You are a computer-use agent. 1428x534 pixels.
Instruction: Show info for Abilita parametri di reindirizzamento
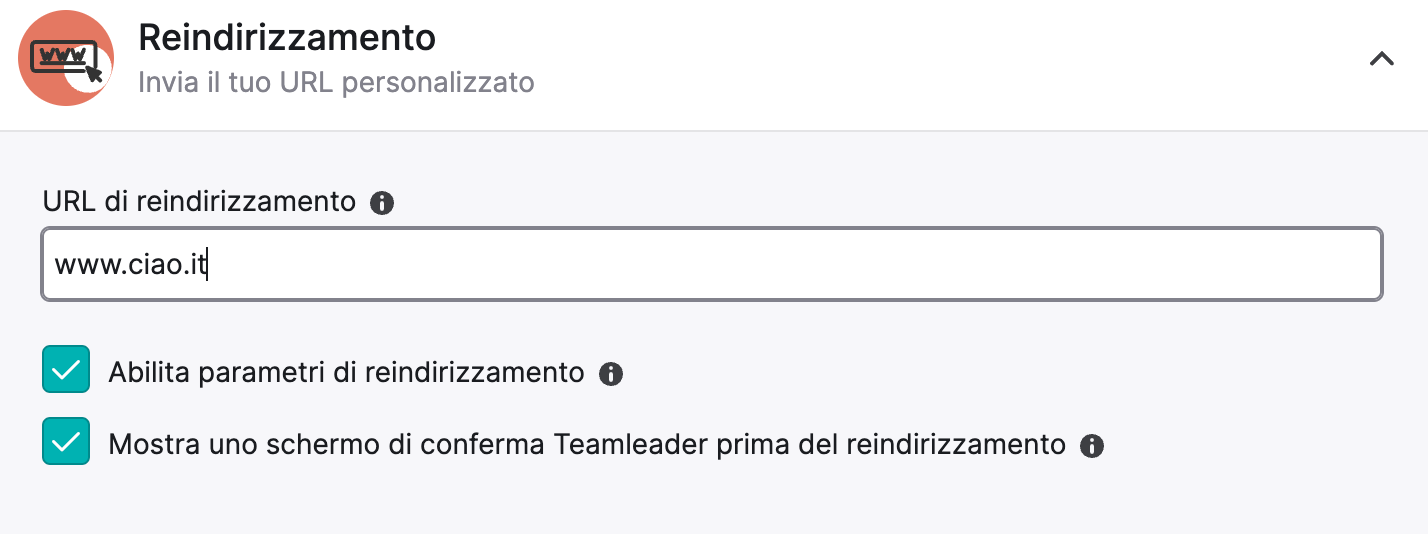(x=611, y=374)
